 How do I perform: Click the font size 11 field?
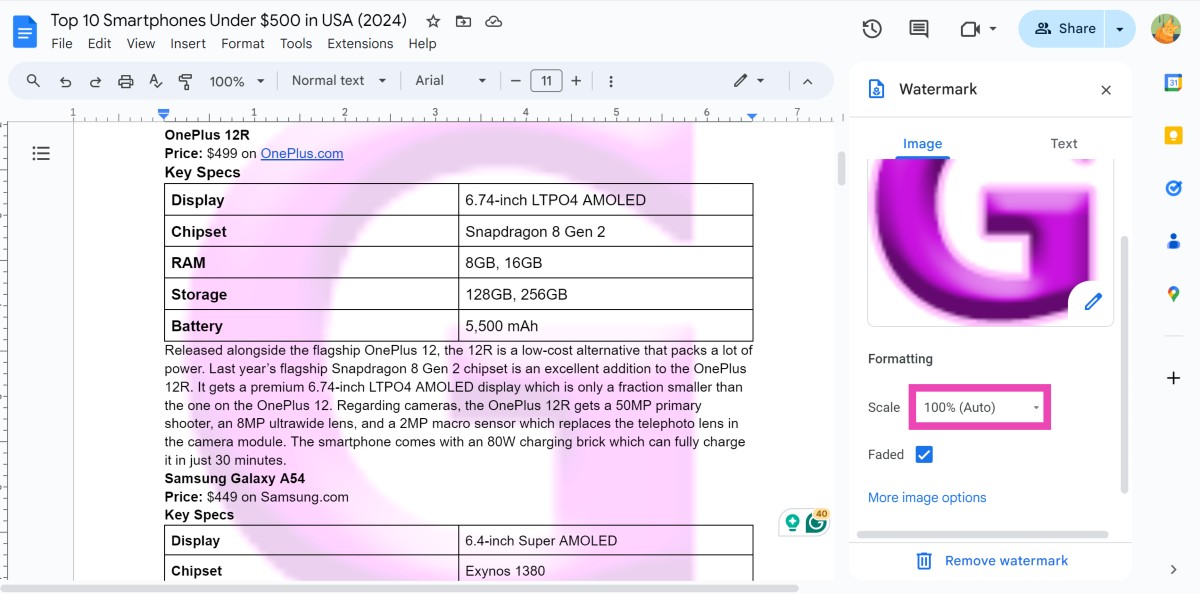coord(546,81)
